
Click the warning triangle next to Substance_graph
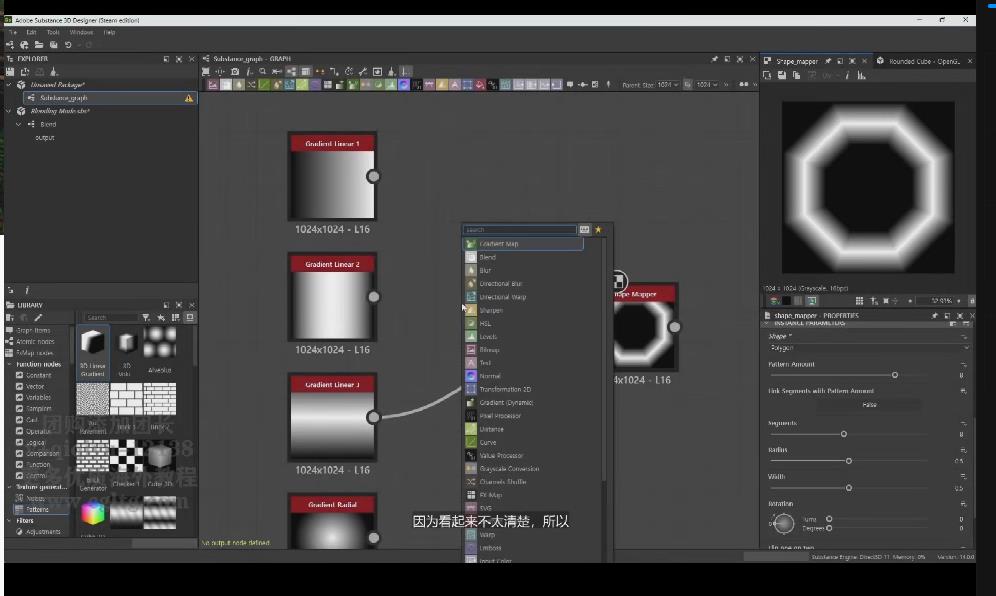pyautogui.click(x=188, y=99)
